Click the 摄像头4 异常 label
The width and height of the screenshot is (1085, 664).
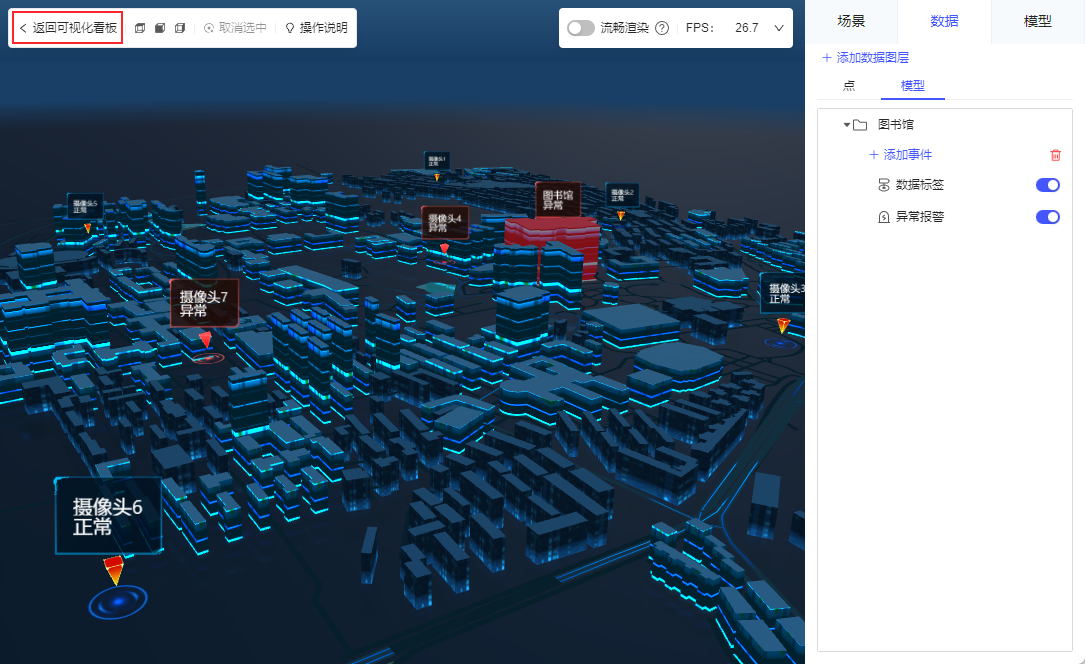pyautogui.click(x=445, y=223)
